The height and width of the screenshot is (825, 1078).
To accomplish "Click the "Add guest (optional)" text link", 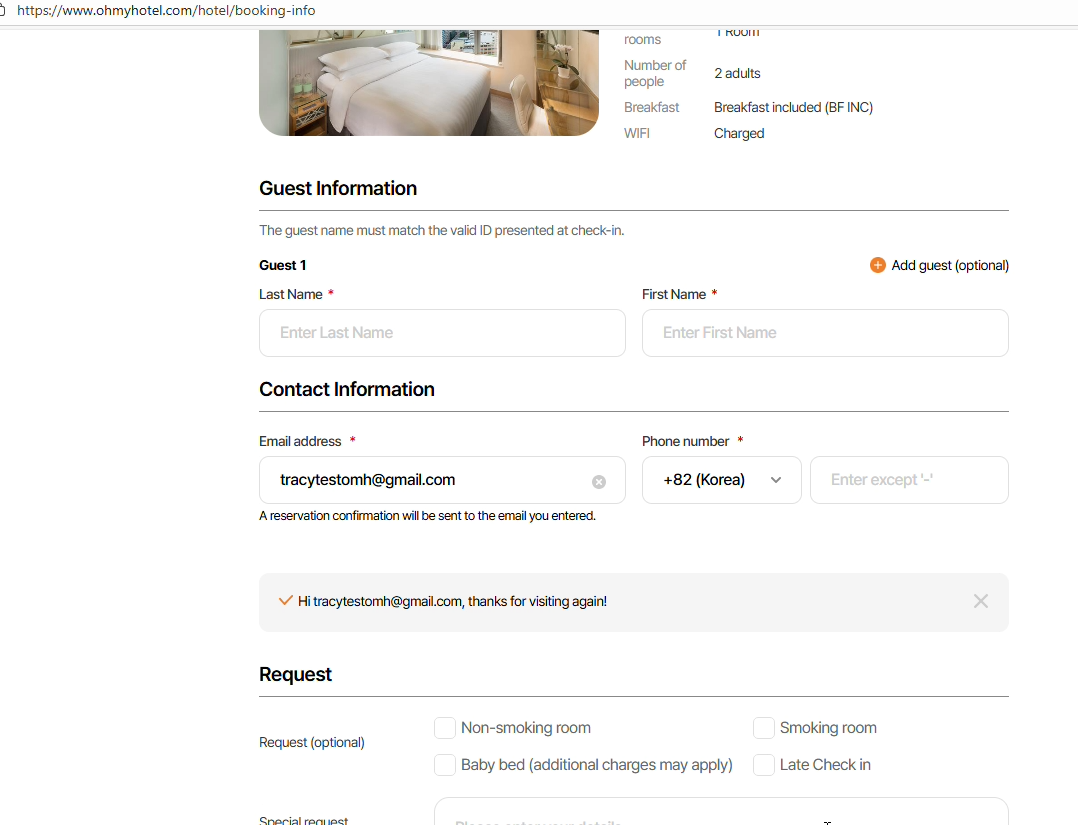I will 950,265.
